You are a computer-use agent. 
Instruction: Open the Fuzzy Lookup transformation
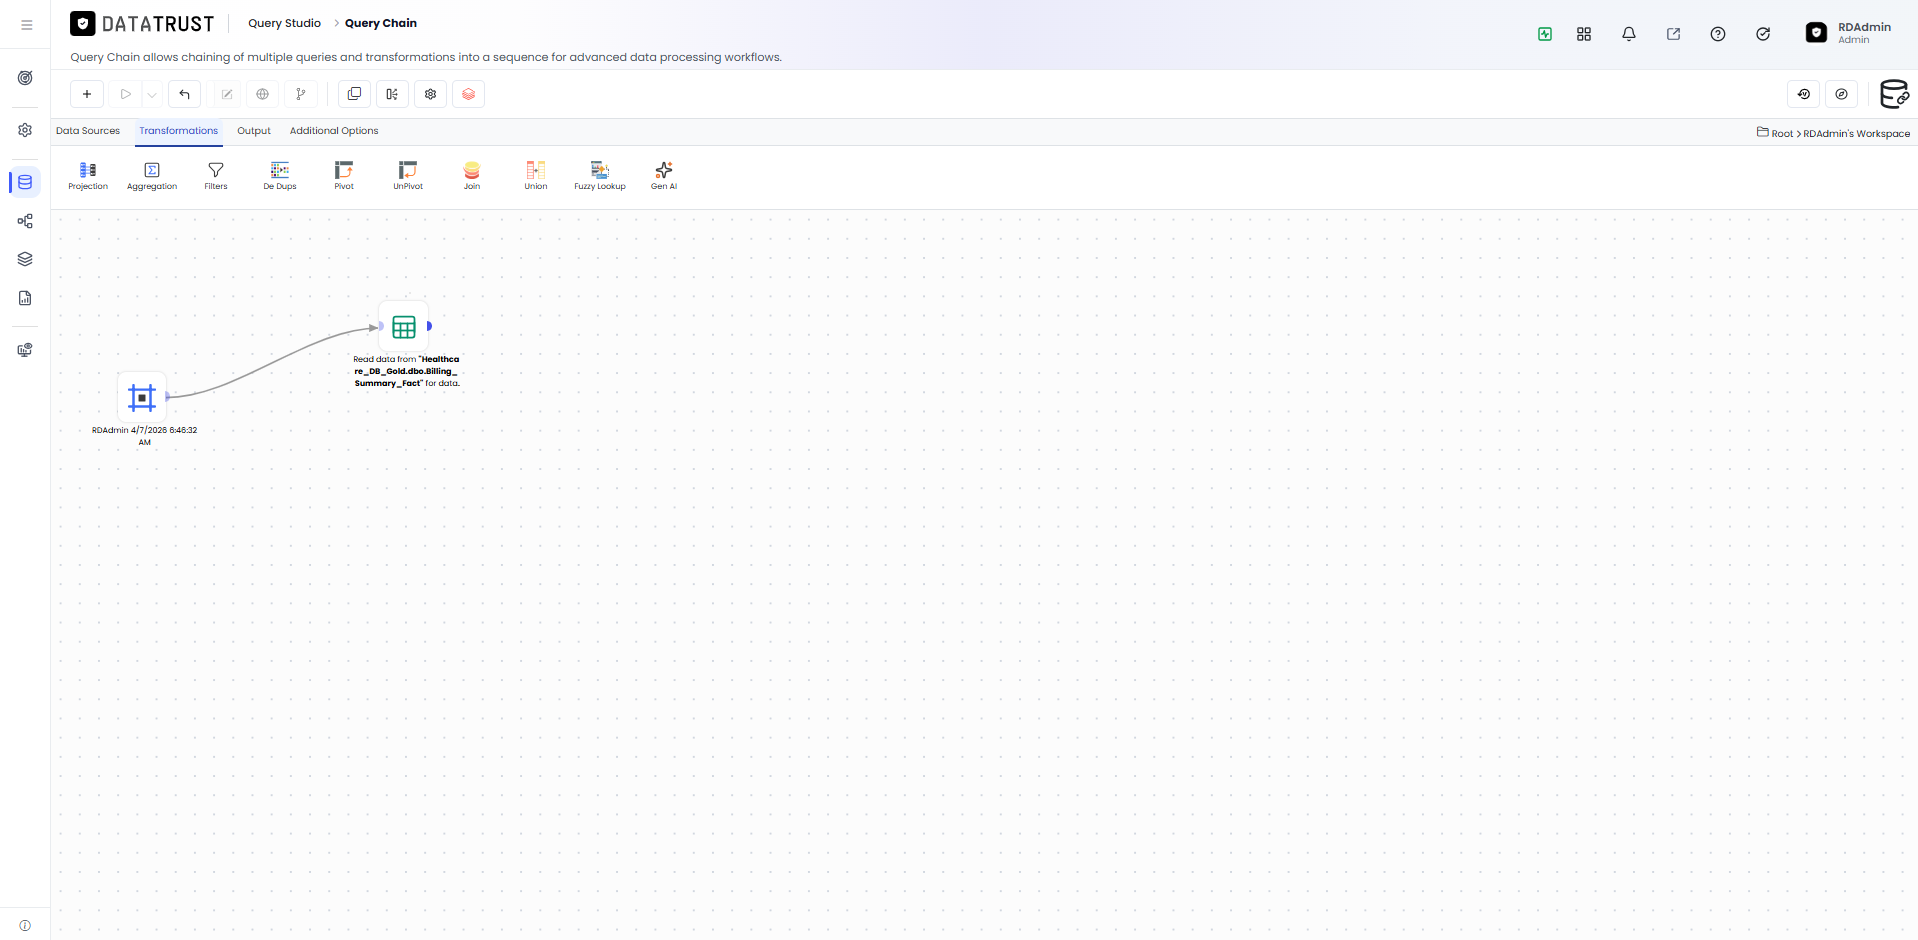pos(600,175)
